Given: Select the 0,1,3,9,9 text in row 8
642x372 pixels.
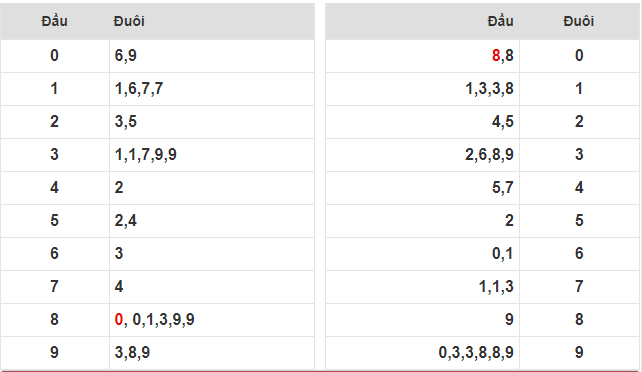Looking at the screenshot, I should pos(163,319).
